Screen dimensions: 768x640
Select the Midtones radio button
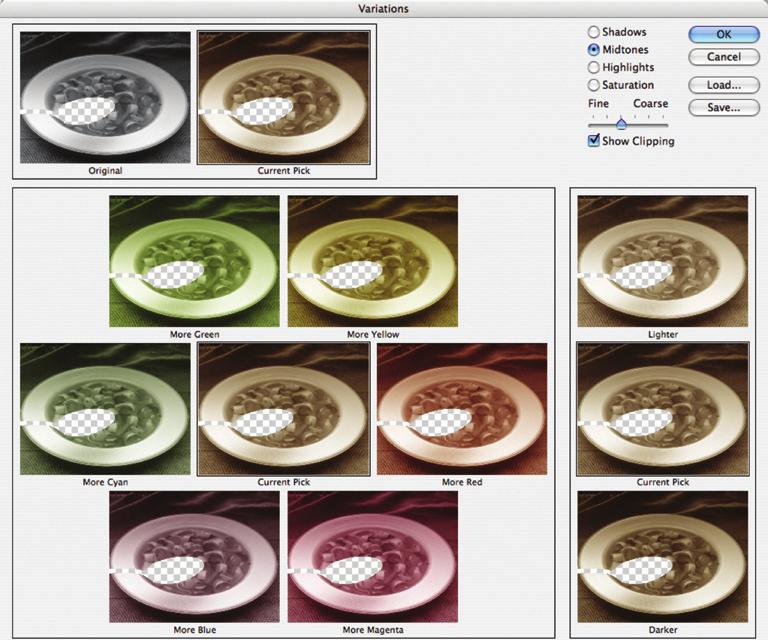[x=594, y=49]
